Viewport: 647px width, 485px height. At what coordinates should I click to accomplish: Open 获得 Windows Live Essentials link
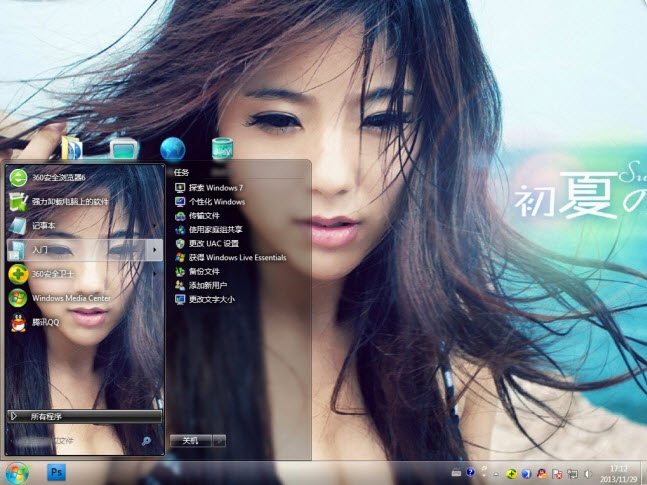click(x=231, y=258)
